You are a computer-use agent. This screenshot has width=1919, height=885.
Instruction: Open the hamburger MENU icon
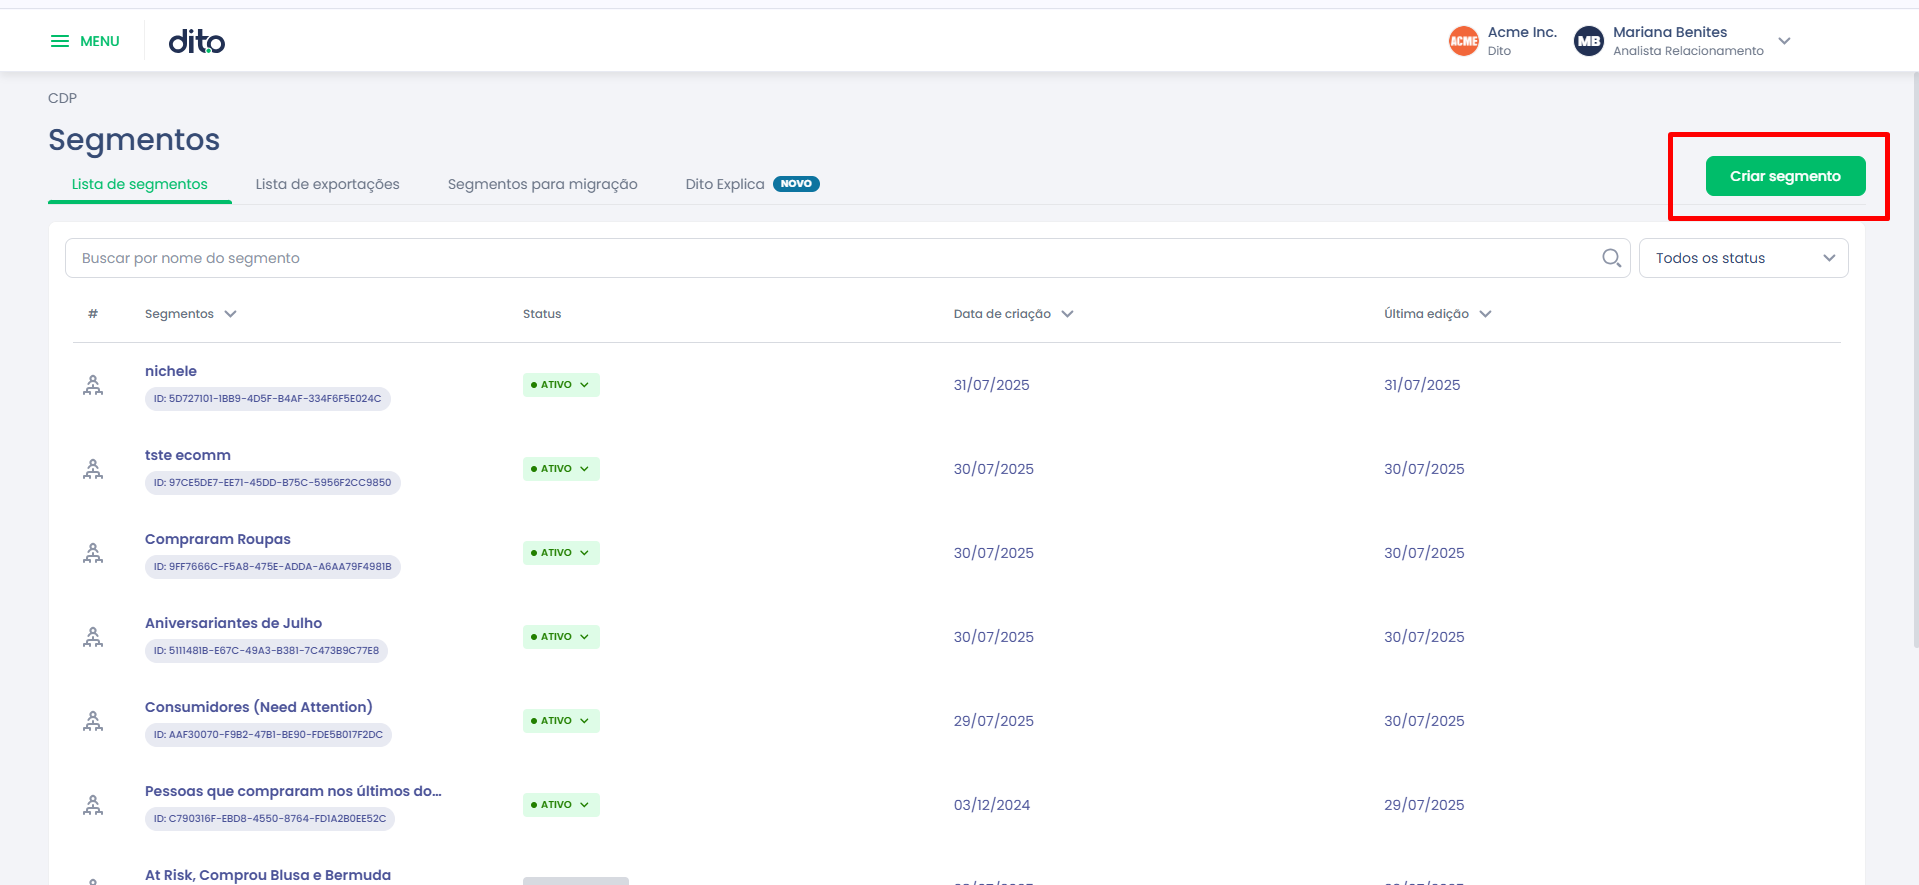60,41
